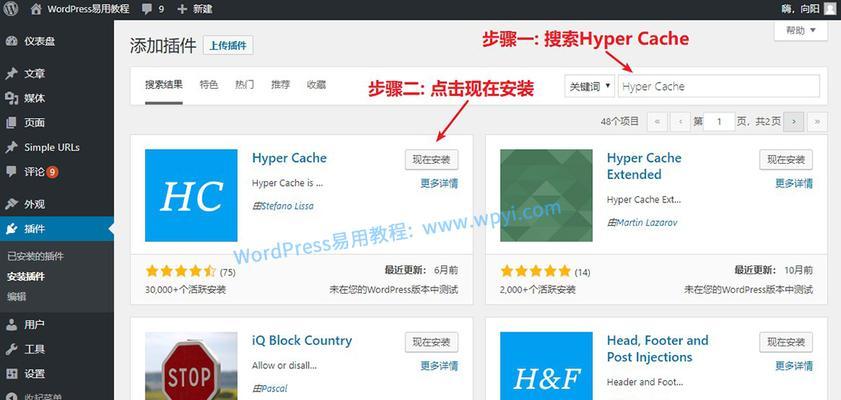Image resolution: width=841 pixels, height=400 pixels.
Task: Click the Hyper Cache Extended title
Action: (644, 166)
